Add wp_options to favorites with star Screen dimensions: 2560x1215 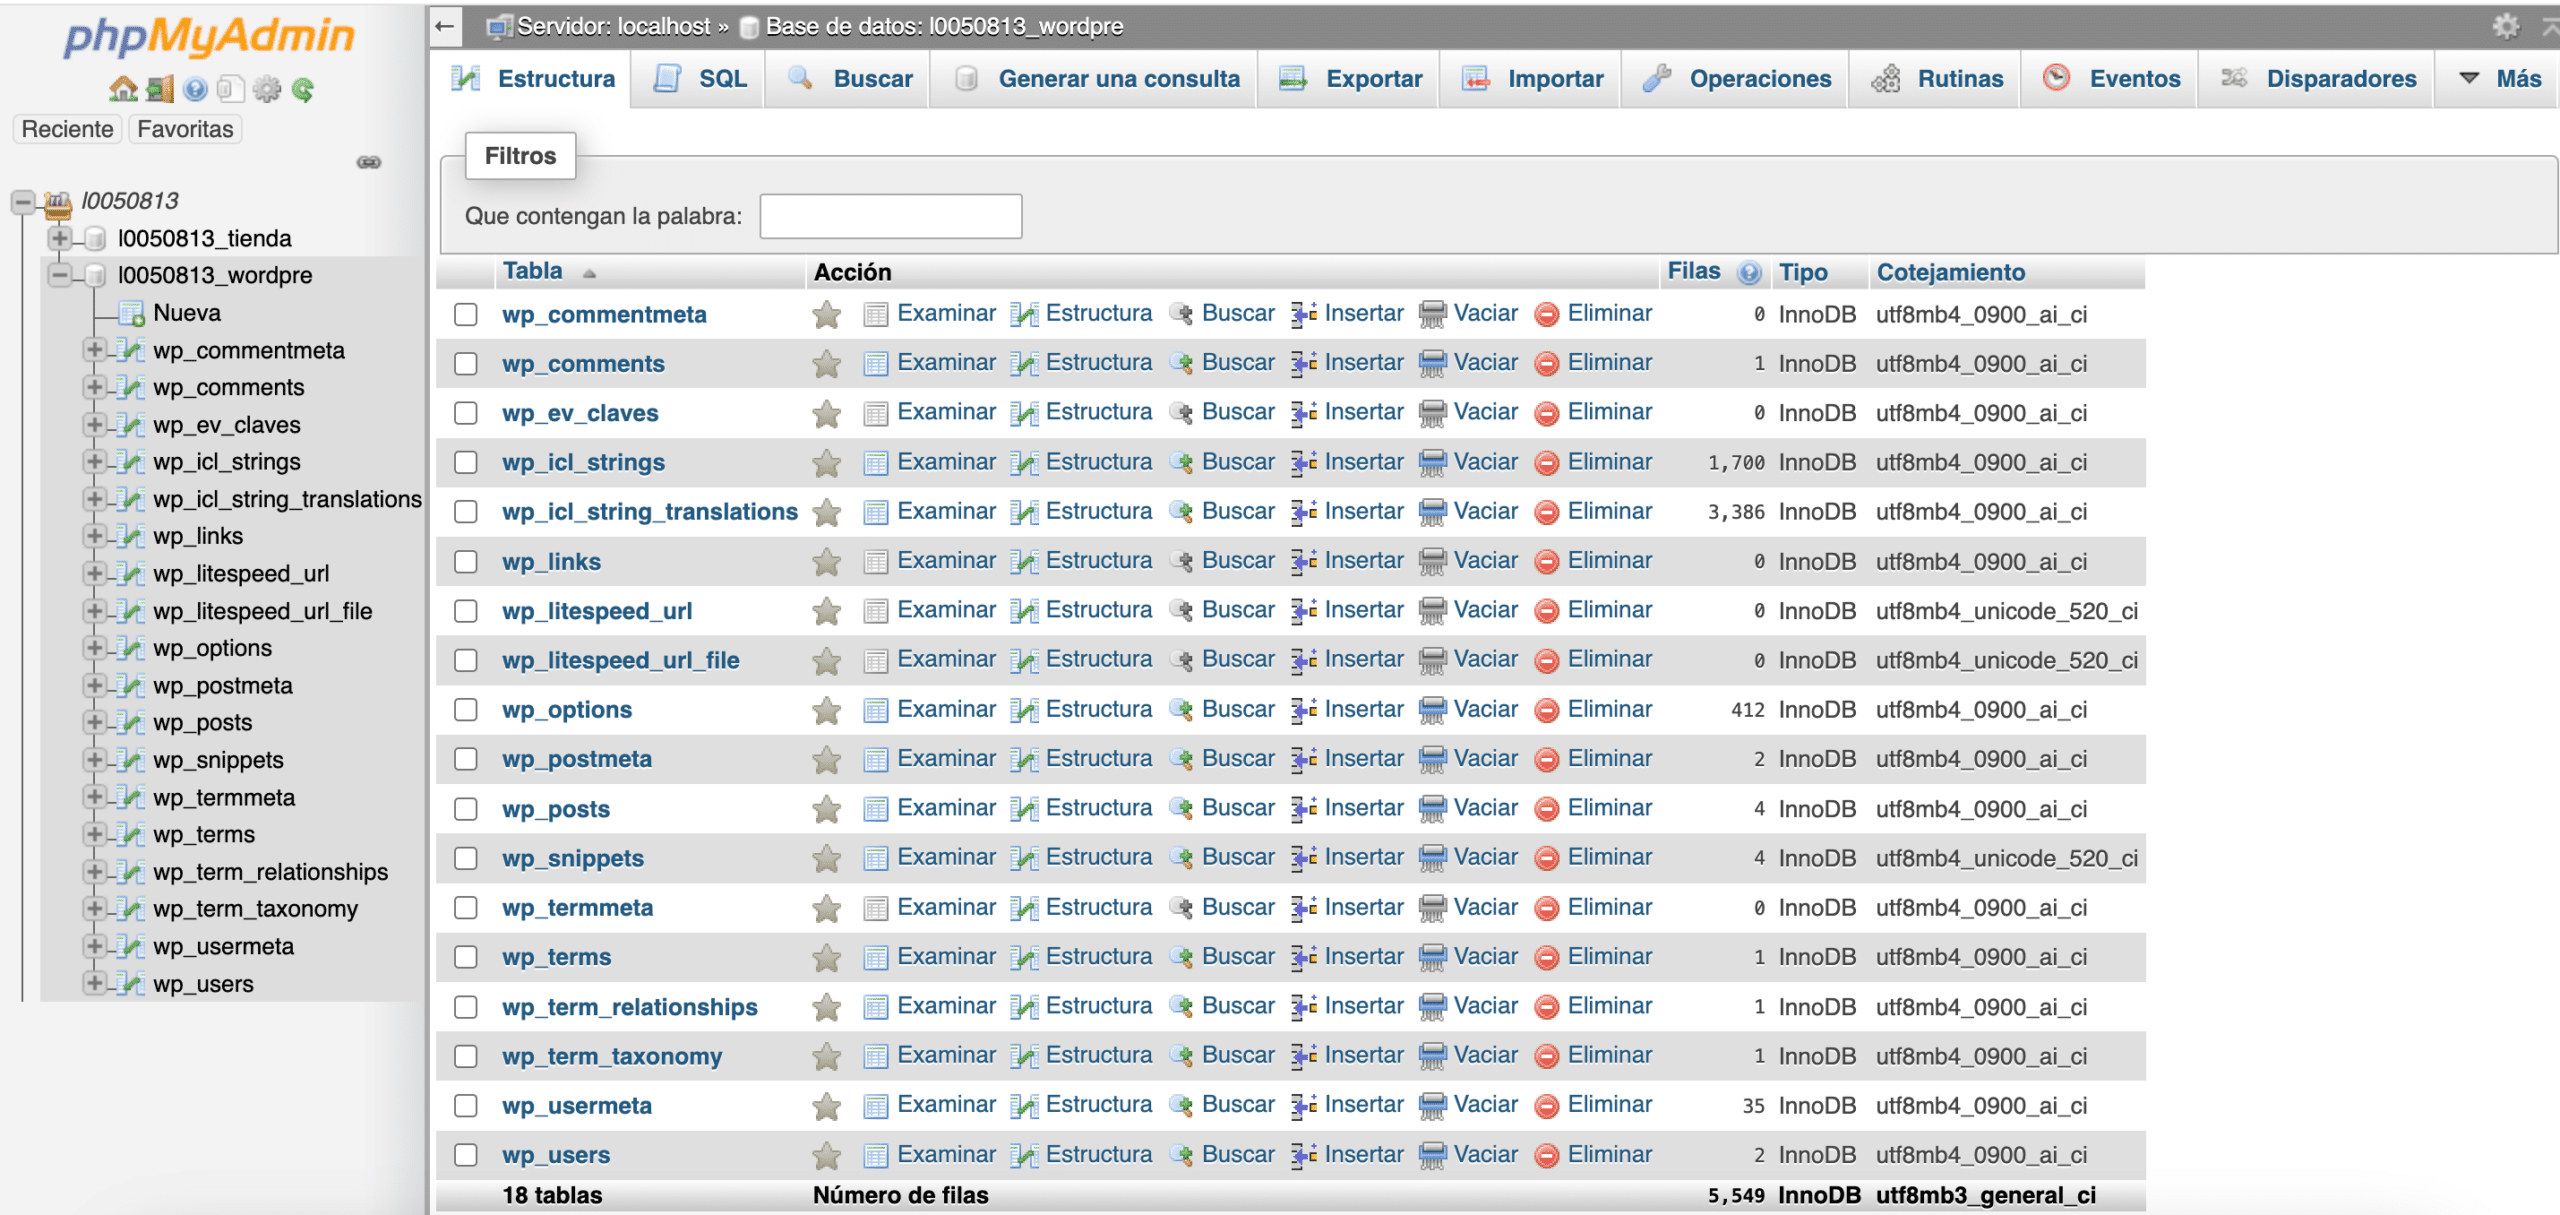[x=827, y=711]
